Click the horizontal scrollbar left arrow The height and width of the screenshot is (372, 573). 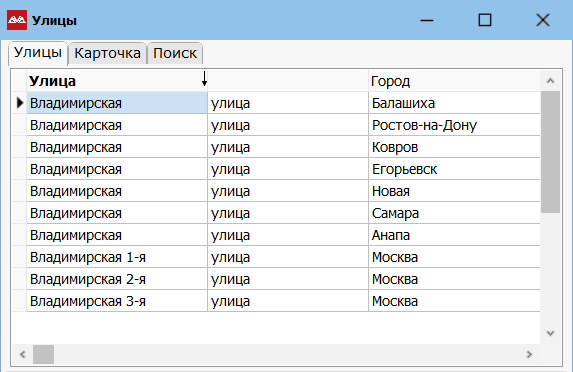pos(23,354)
